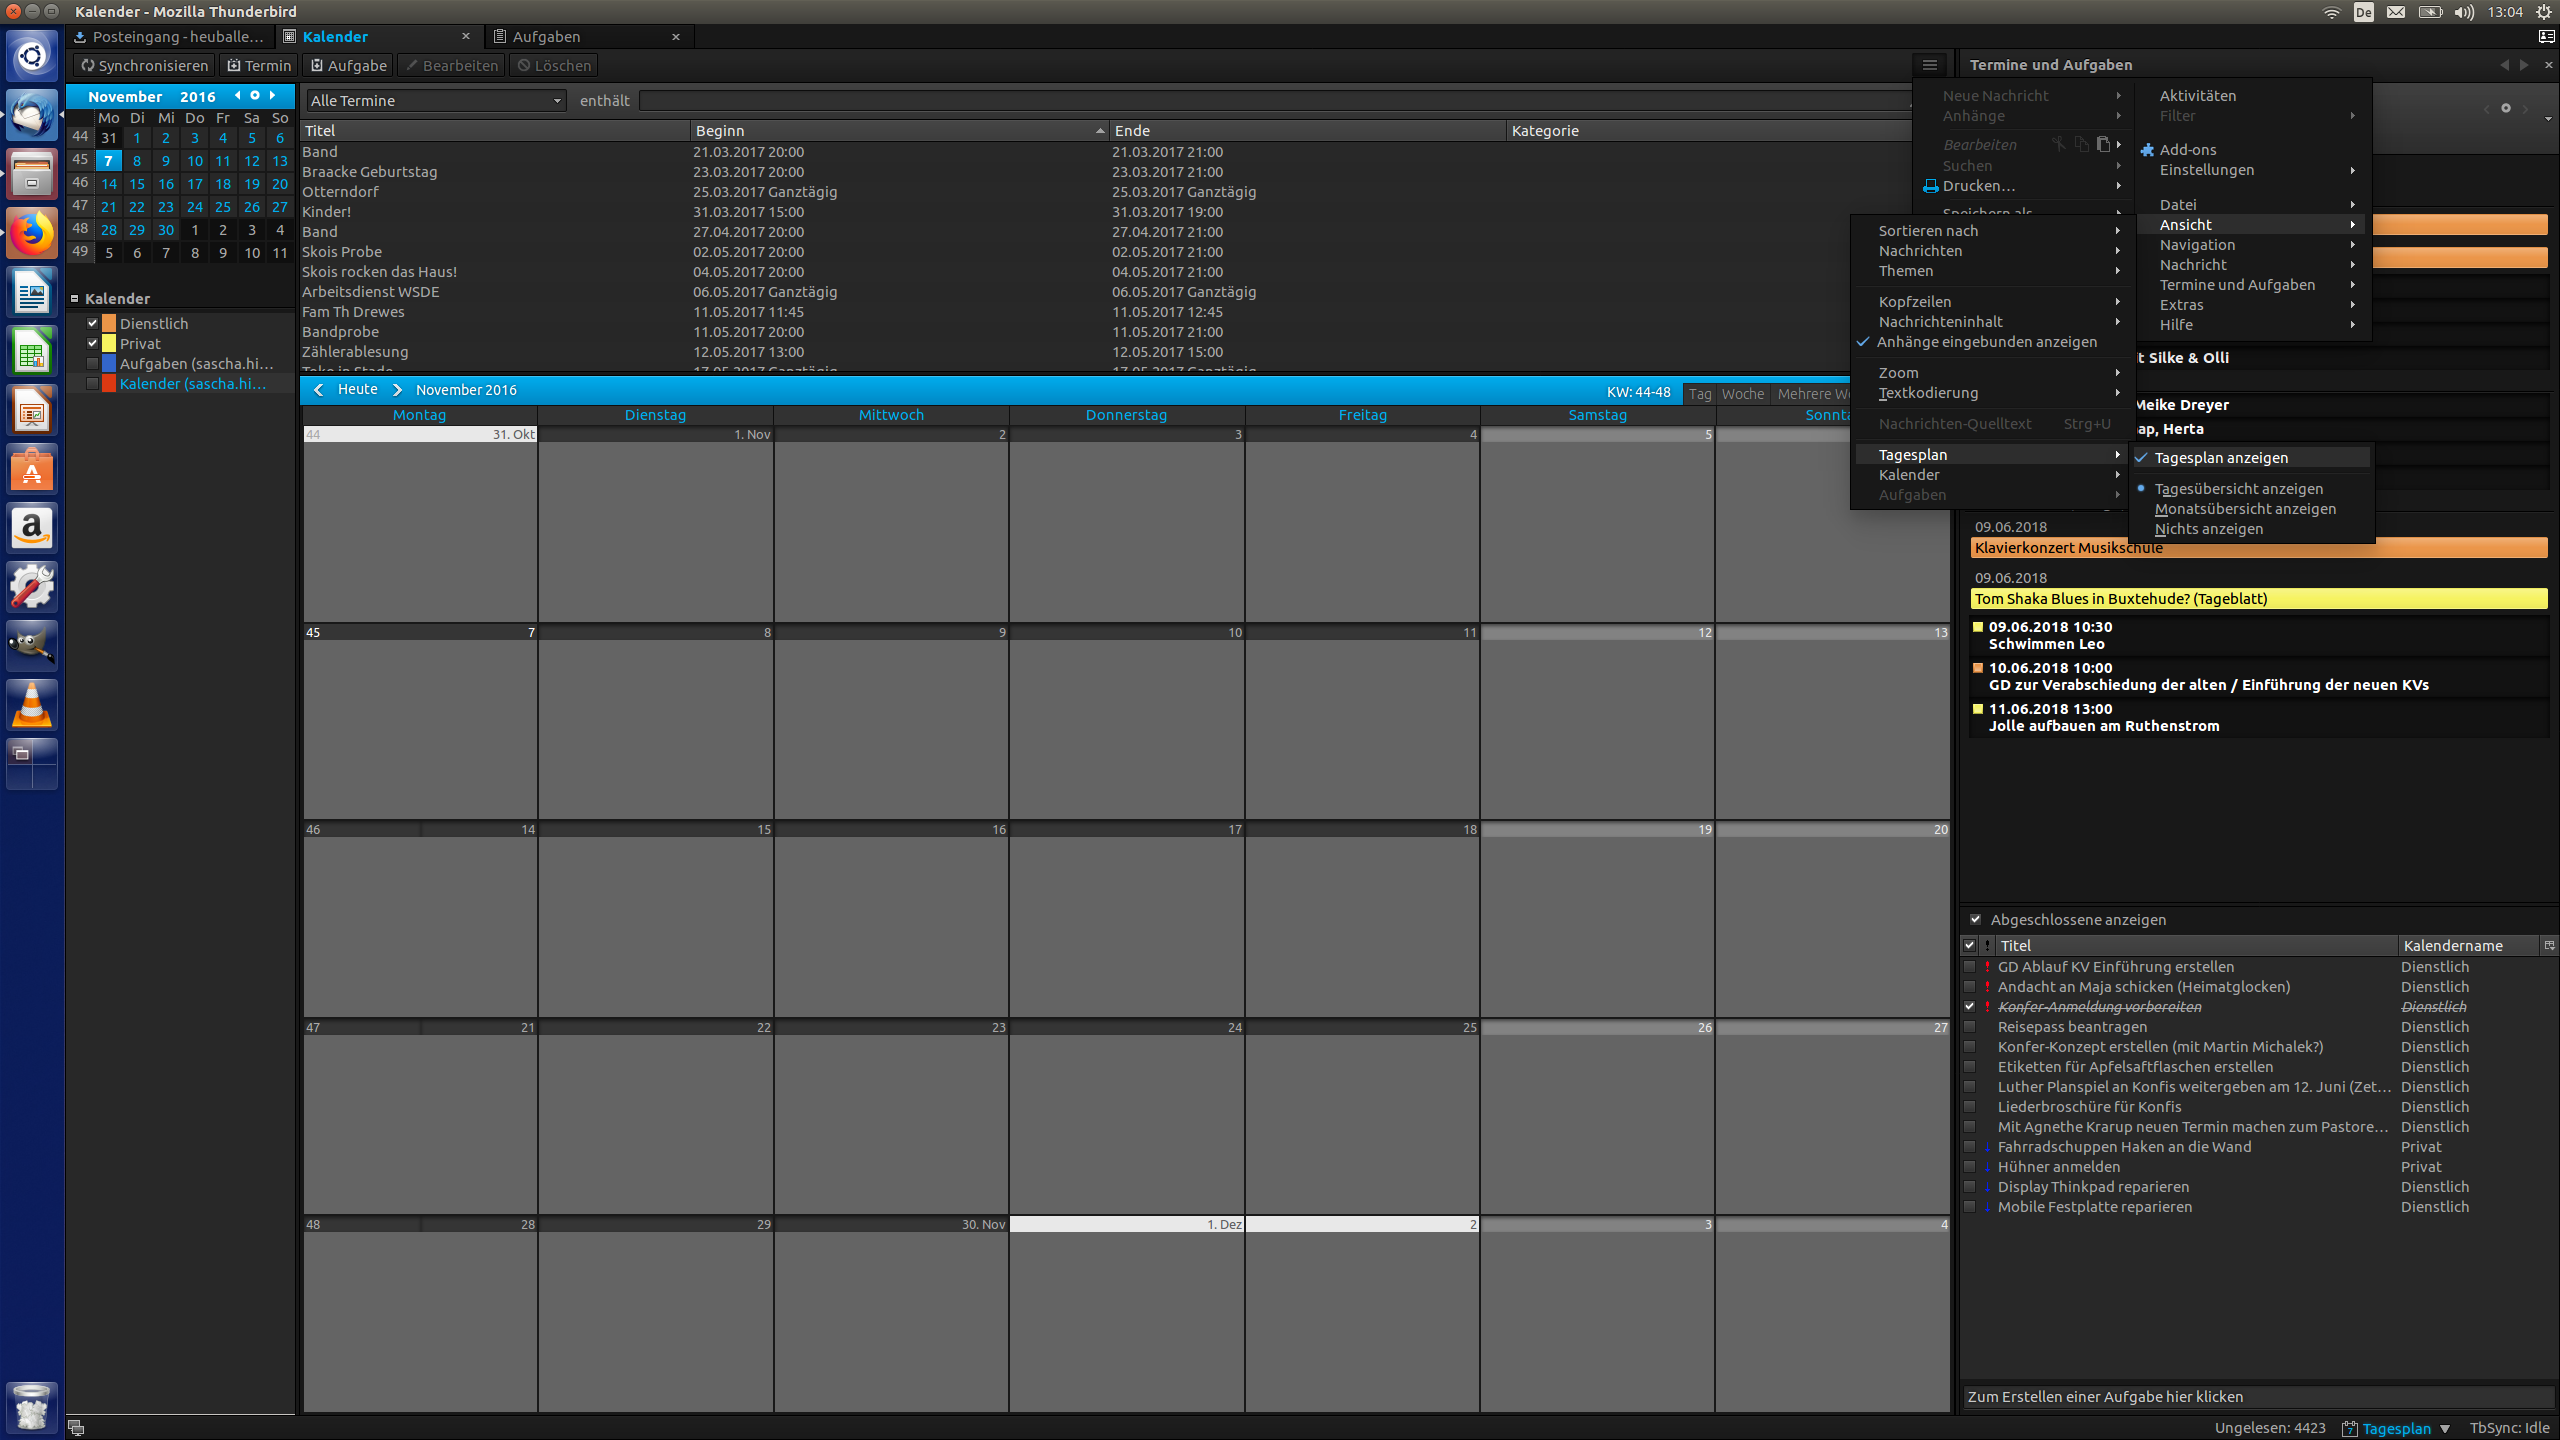This screenshot has width=2560, height=1440.
Task: Click the Add-ons puzzle piece icon
Action: [2147, 150]
